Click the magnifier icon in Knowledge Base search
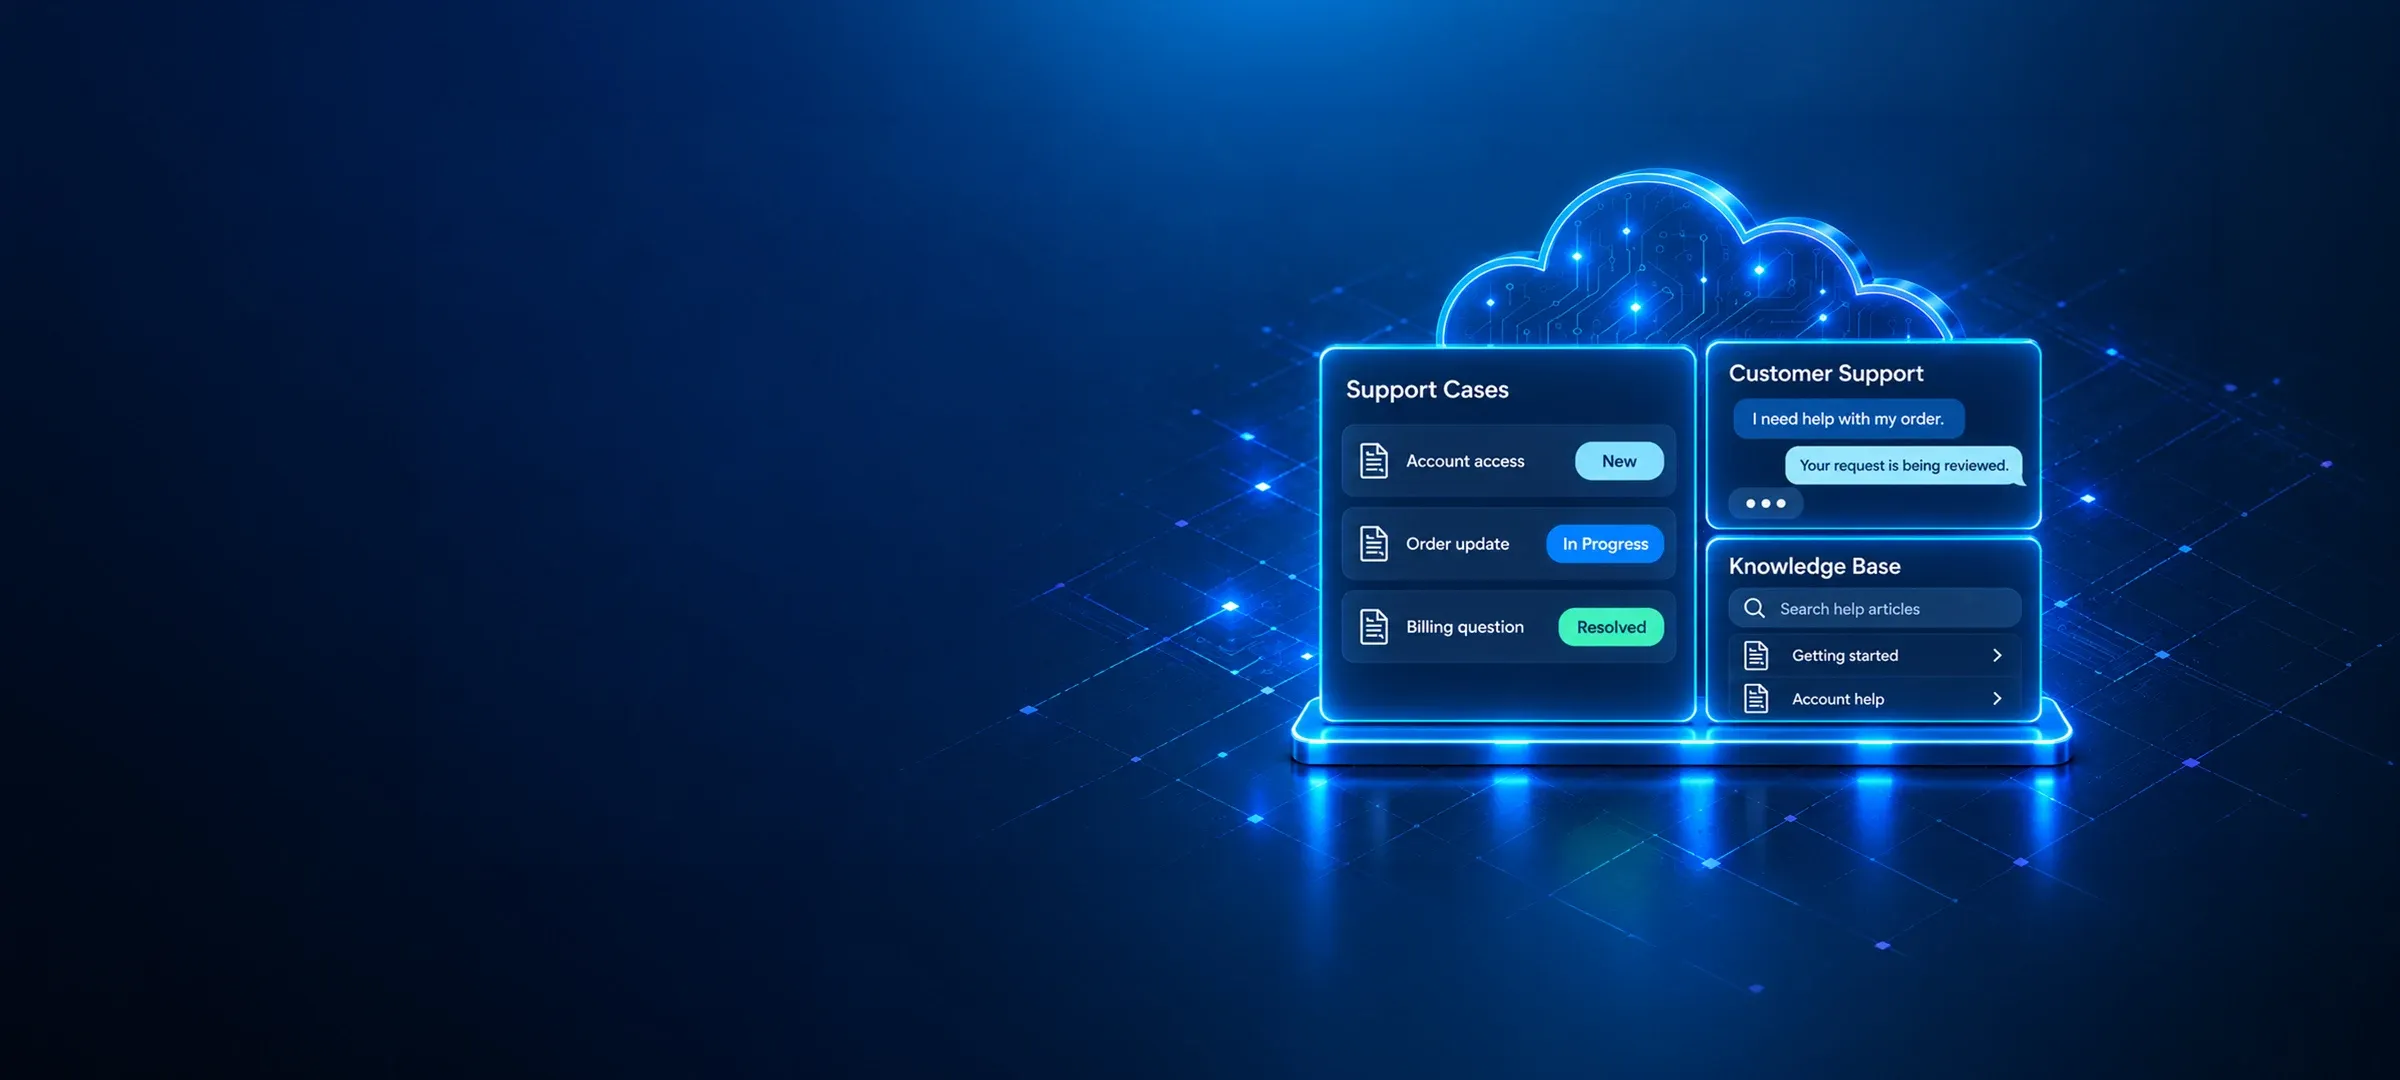Image resolution: width=2400 pixels, height=1080 pixels. click(1754, 608)
